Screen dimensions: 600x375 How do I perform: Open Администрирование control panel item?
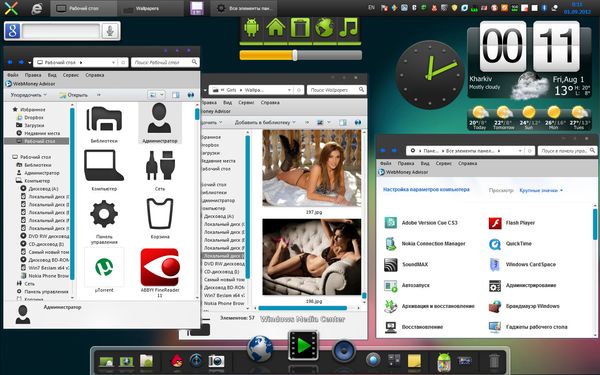pos(522,285)
